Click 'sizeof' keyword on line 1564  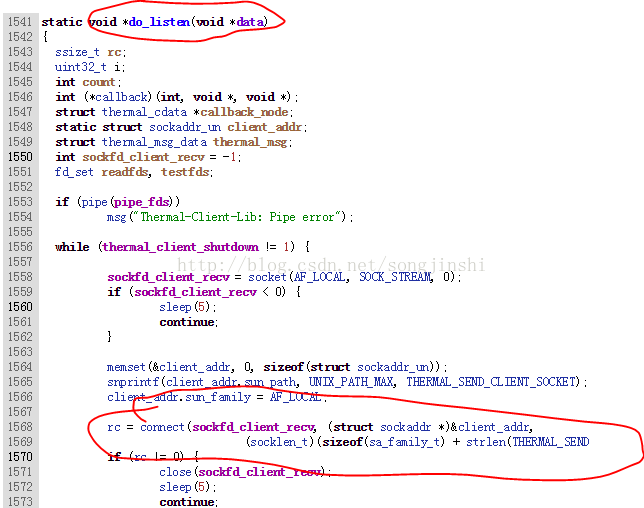tap(283, 367)
